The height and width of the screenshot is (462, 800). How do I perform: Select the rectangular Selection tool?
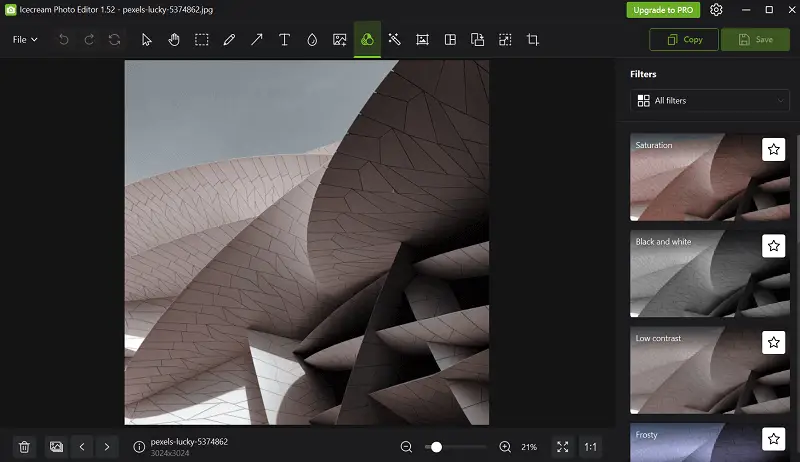point(202,39)
